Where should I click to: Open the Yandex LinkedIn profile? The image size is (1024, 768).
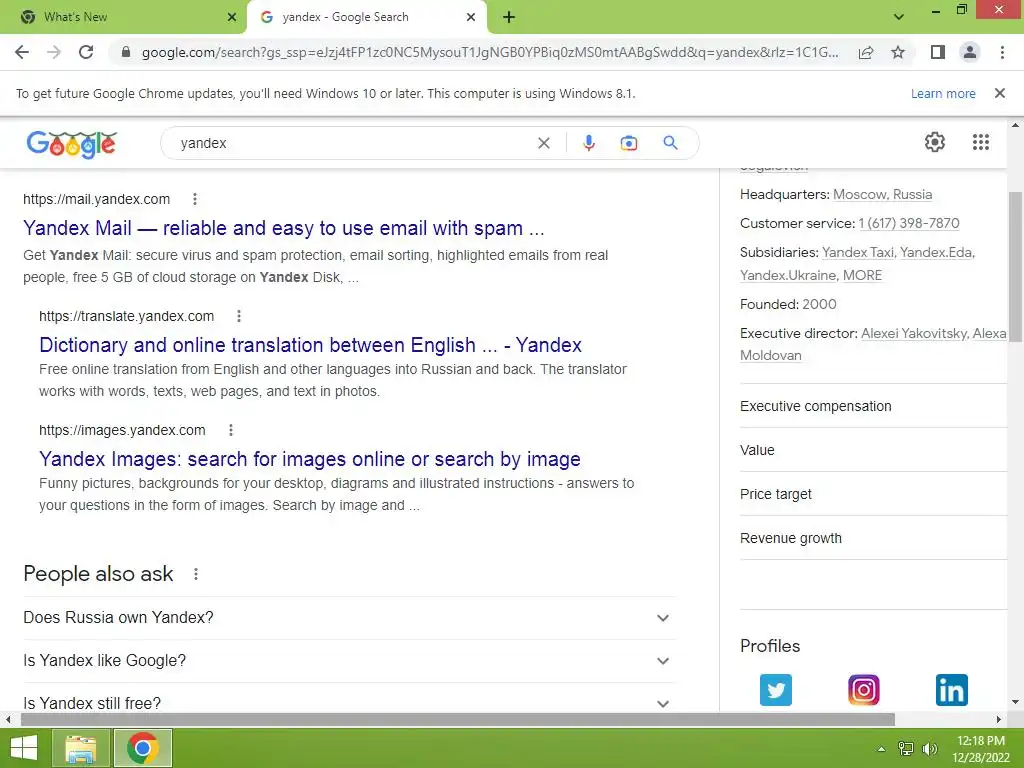(x=952, y=690)
